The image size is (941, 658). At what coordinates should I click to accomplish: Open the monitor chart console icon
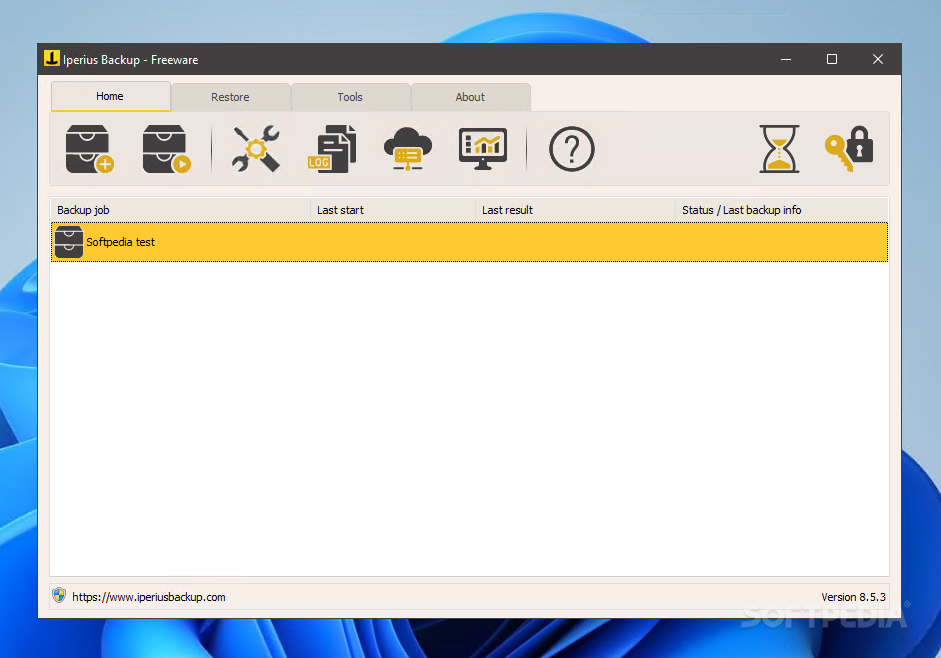pyautogui.click(x=483, y=148)
